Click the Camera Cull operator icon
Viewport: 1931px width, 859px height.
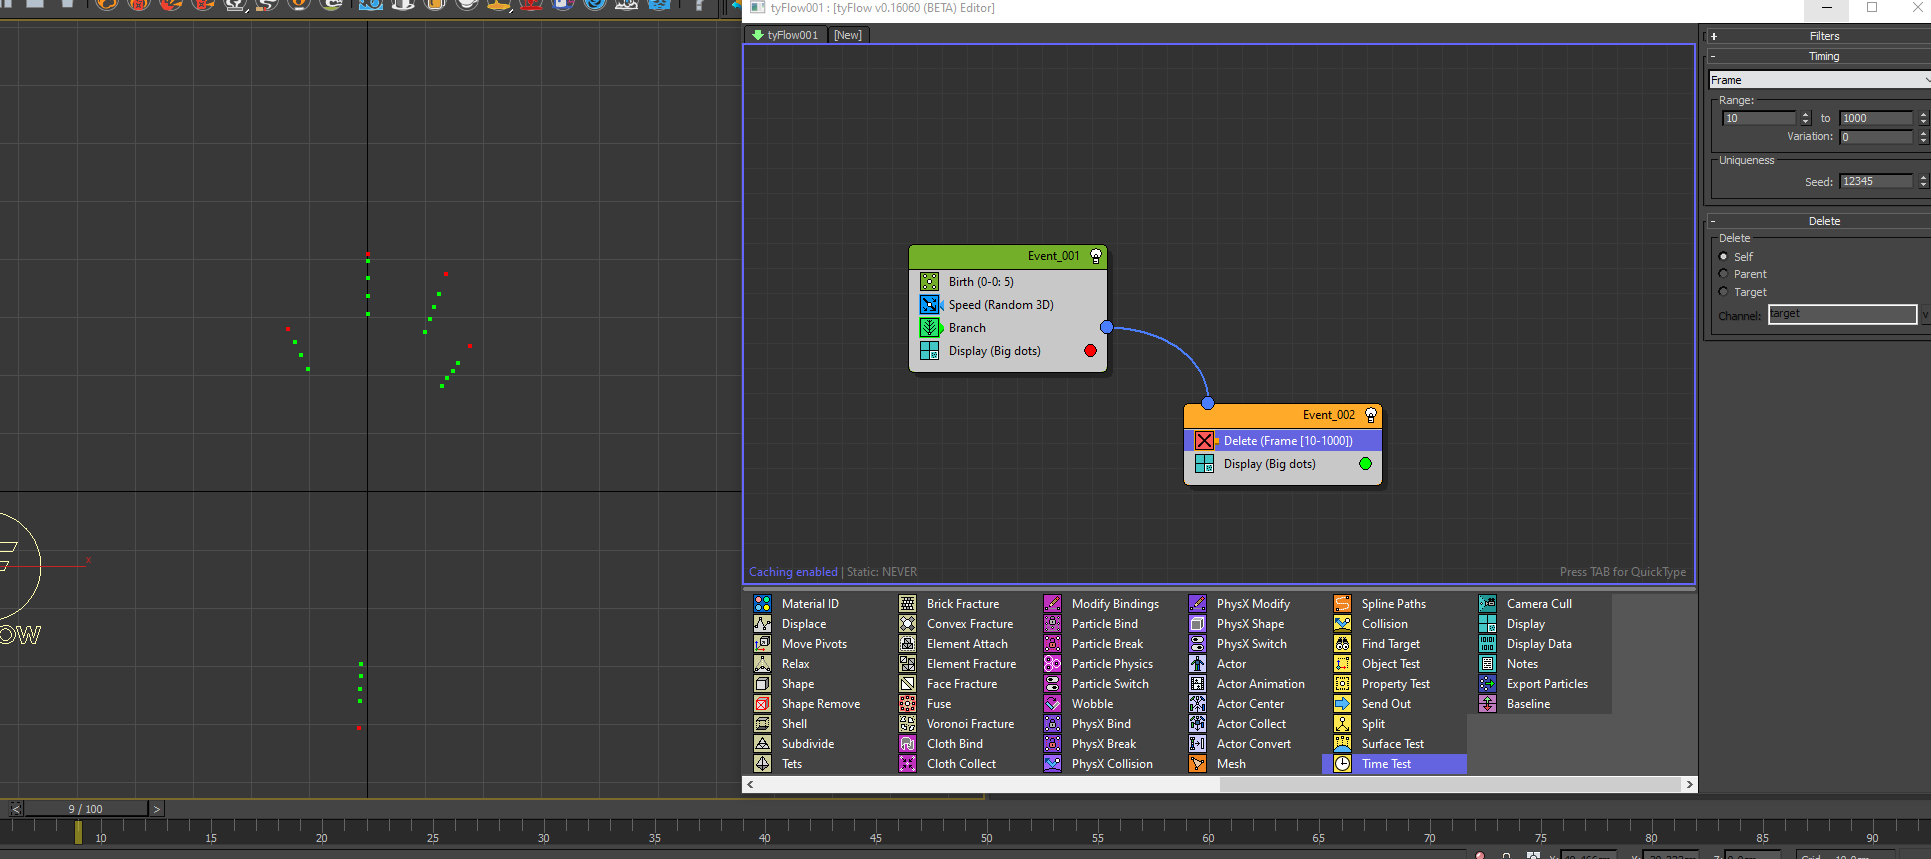click(x=1487, y=604)
